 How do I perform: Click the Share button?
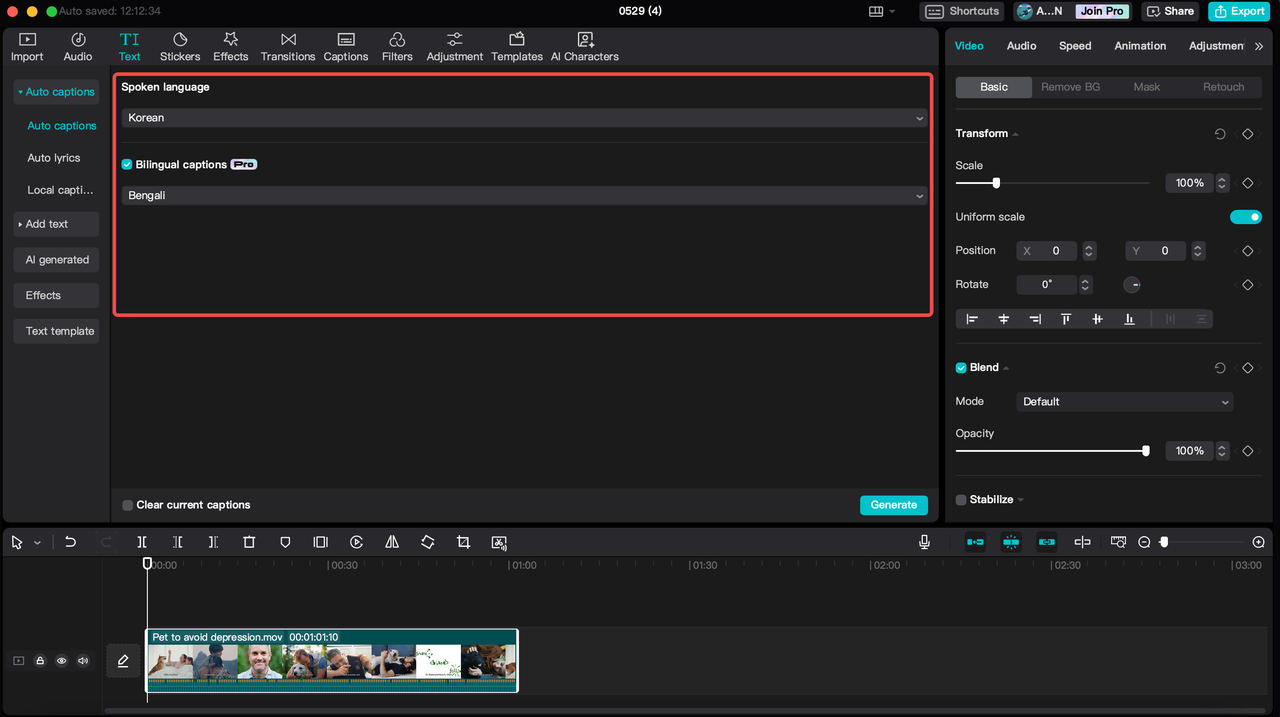tap(1170, 11)
